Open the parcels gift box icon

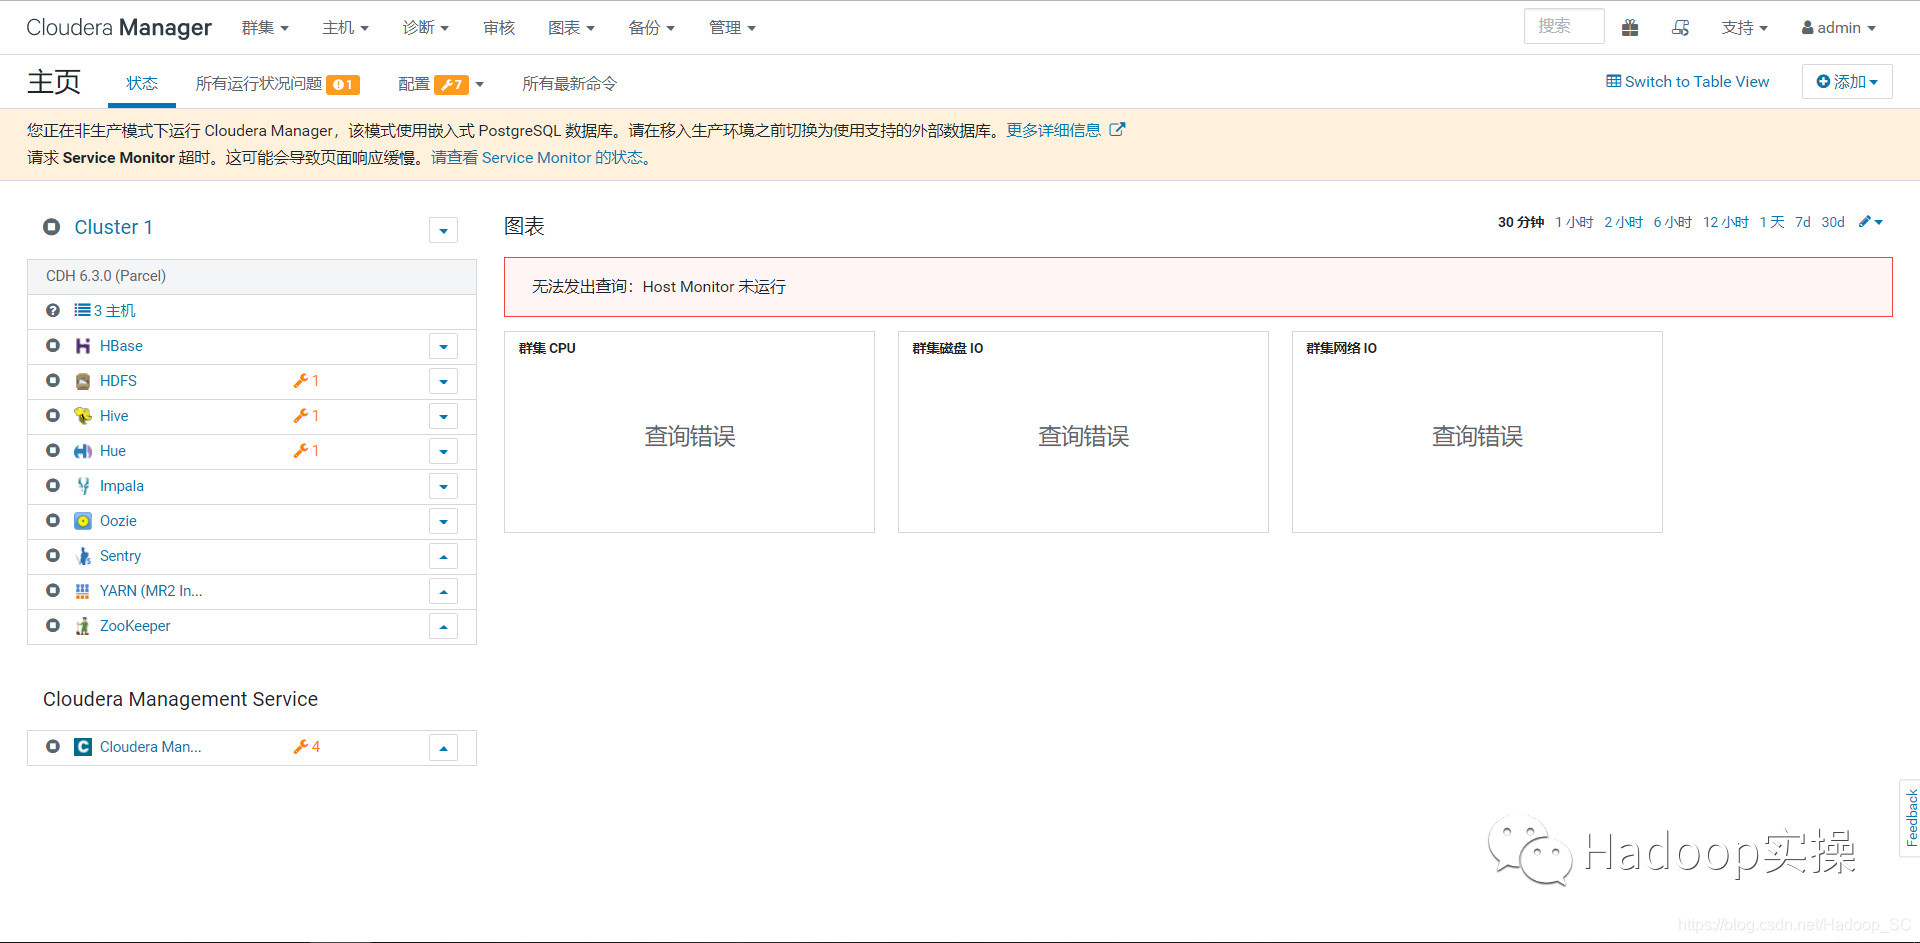point(1630,28)
